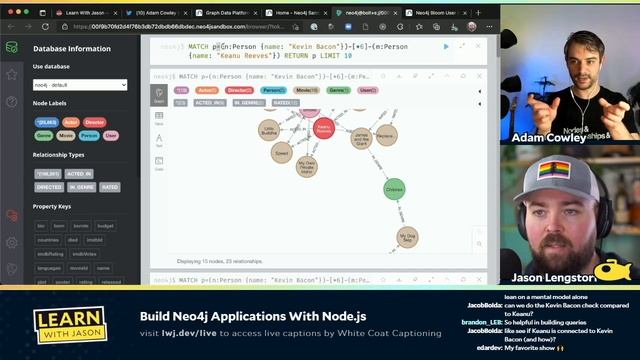Viewport: 640px width, 360px height.
Task: Collapse relationship type legend row arrow
Action: 480,104
